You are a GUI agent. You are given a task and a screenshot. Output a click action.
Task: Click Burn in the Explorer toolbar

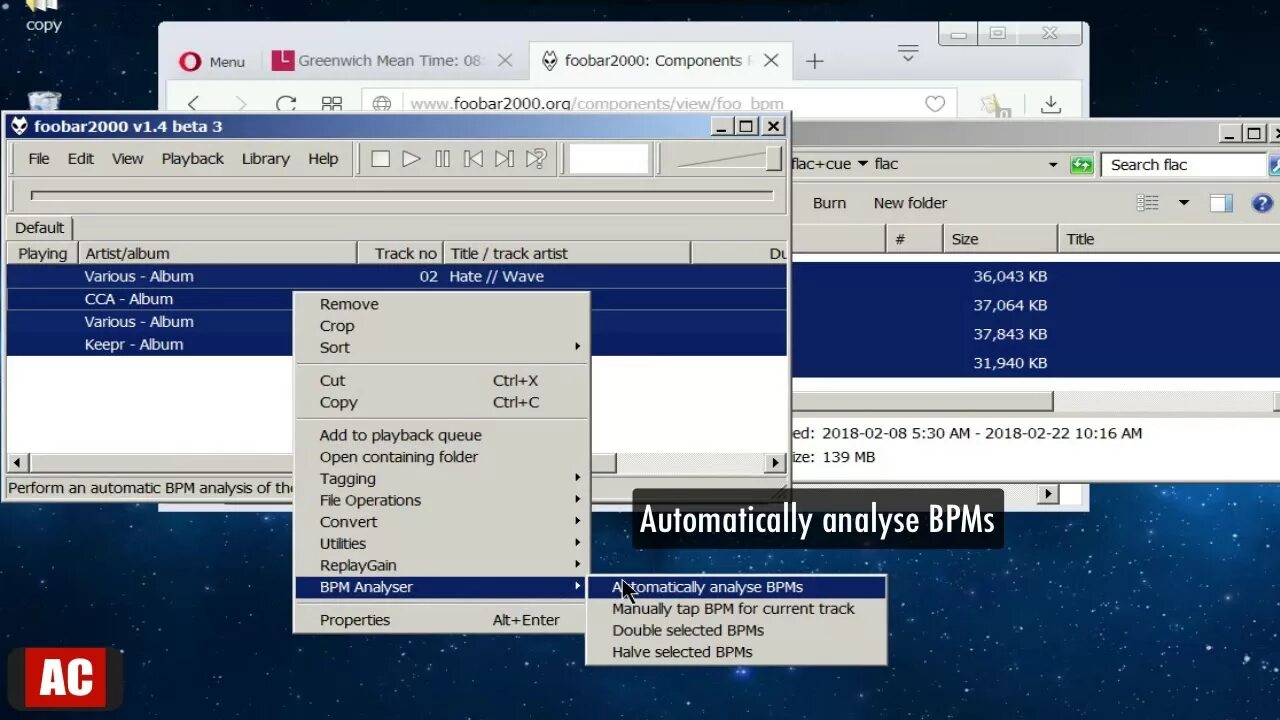pos(829,203)
